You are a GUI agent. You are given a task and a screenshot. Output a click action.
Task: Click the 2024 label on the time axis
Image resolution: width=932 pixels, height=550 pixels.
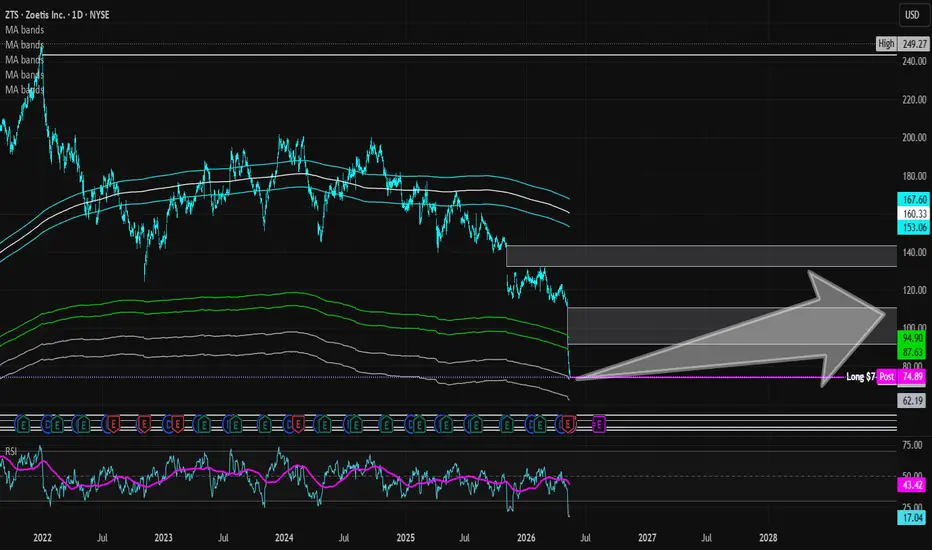[x=284, y=538]
